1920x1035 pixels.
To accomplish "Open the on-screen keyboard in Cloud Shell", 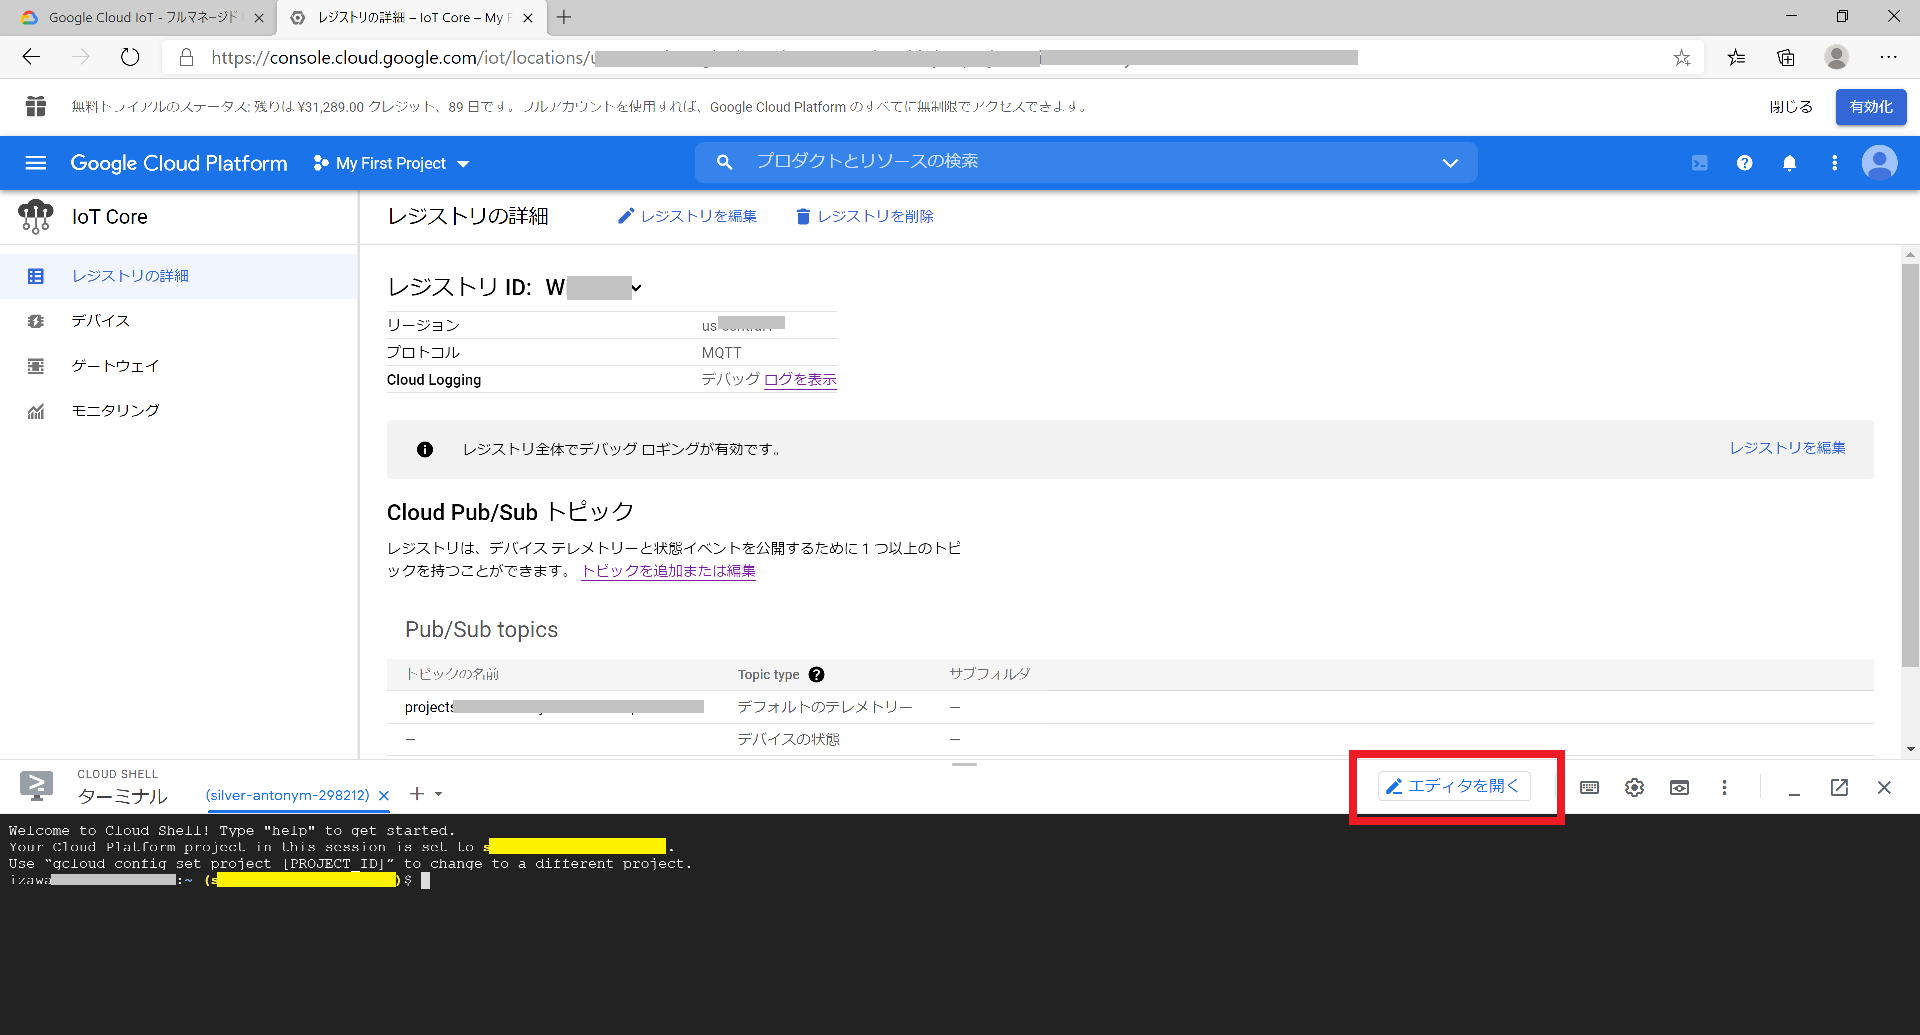I will (1589, 788).
